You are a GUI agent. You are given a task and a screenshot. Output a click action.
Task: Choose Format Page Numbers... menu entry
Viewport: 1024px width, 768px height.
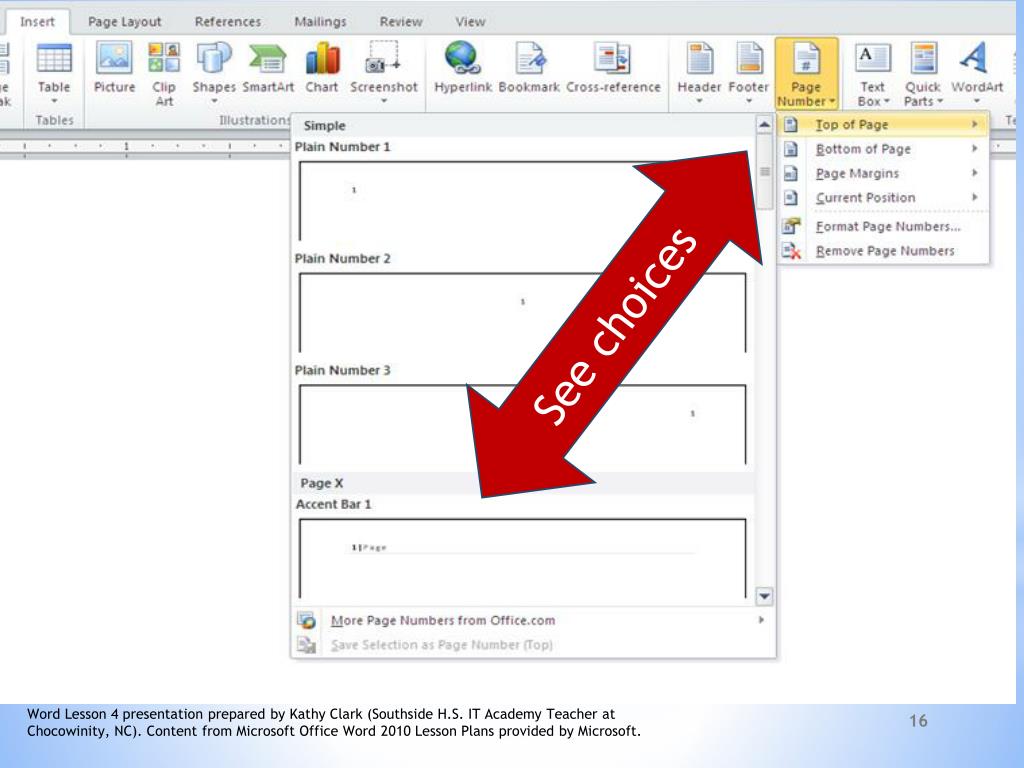[x=883, y=227]
